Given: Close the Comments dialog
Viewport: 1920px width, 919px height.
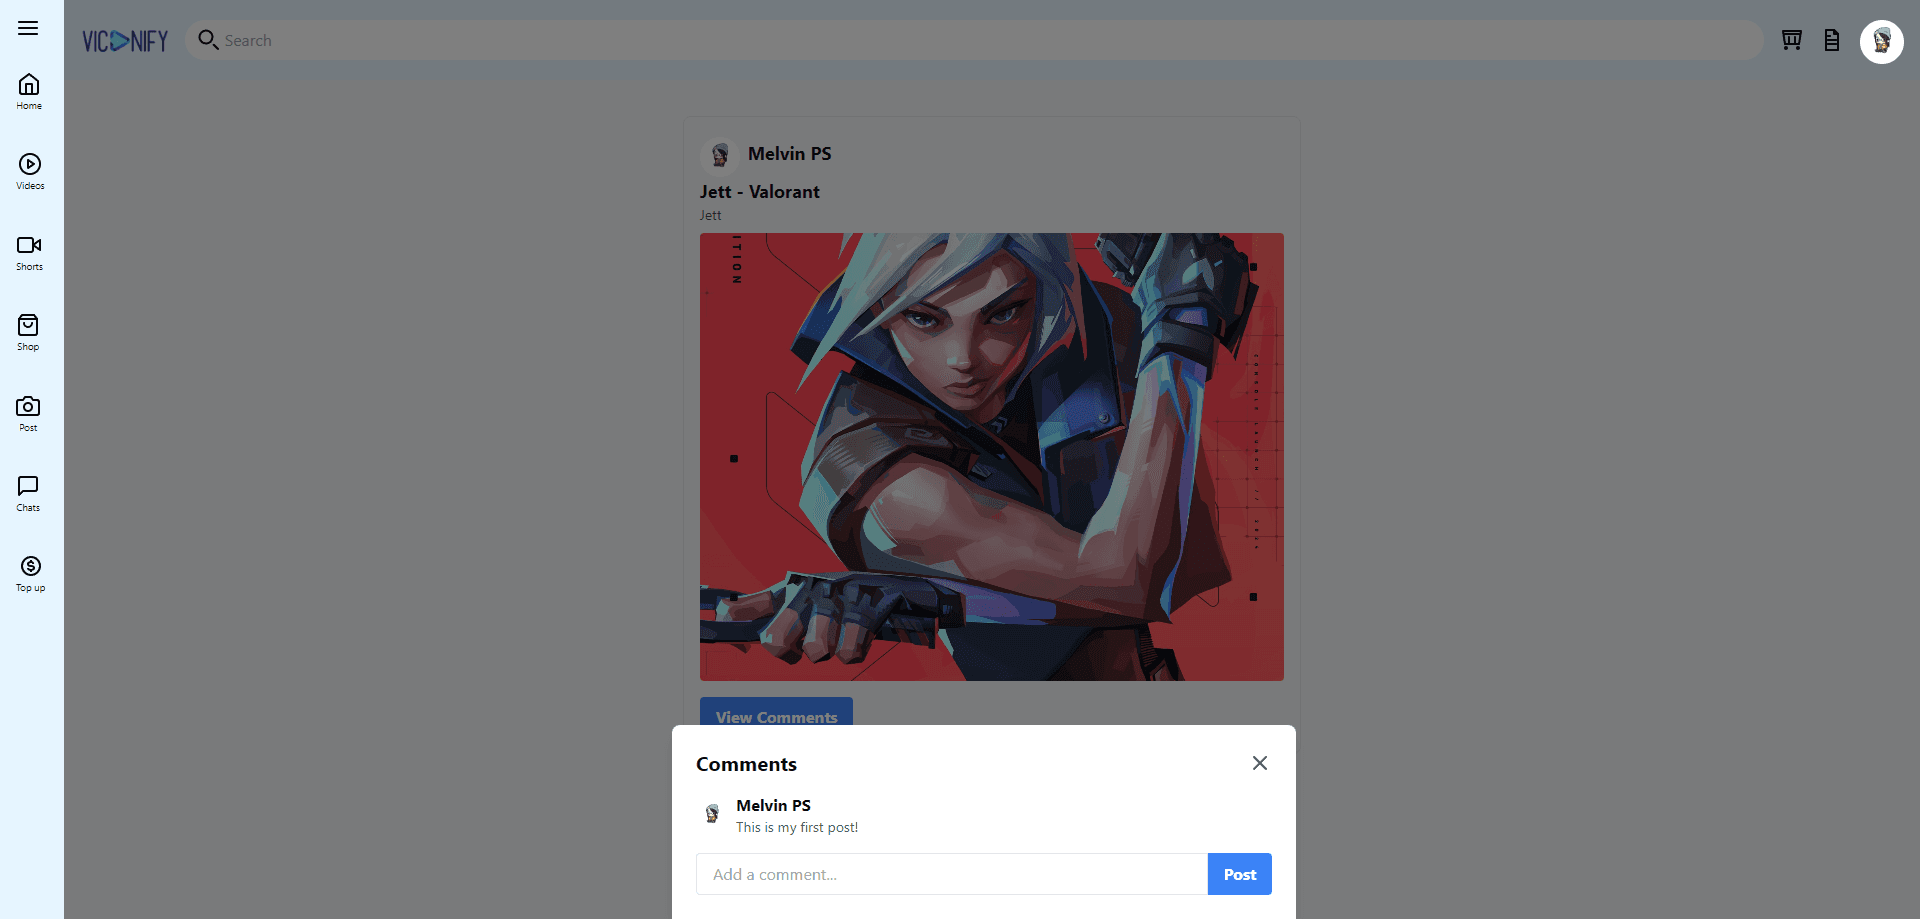Looking at the screenshot, I should (1260, 763).
